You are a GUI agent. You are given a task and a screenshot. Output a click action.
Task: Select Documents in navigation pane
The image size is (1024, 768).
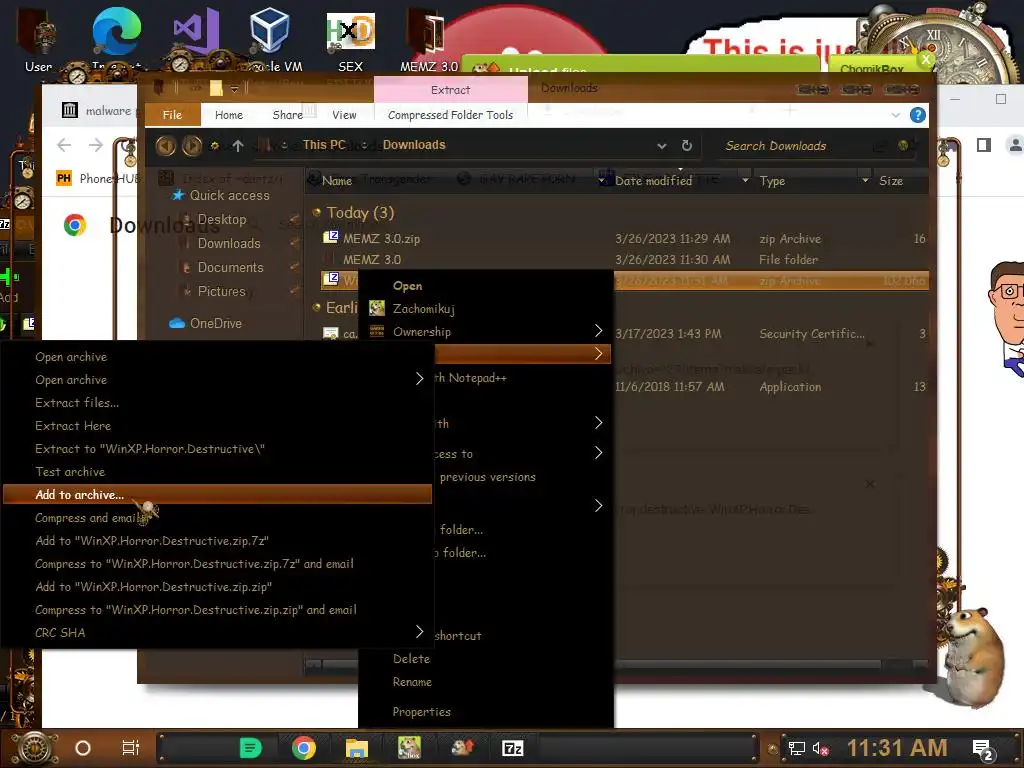[231, 267]
